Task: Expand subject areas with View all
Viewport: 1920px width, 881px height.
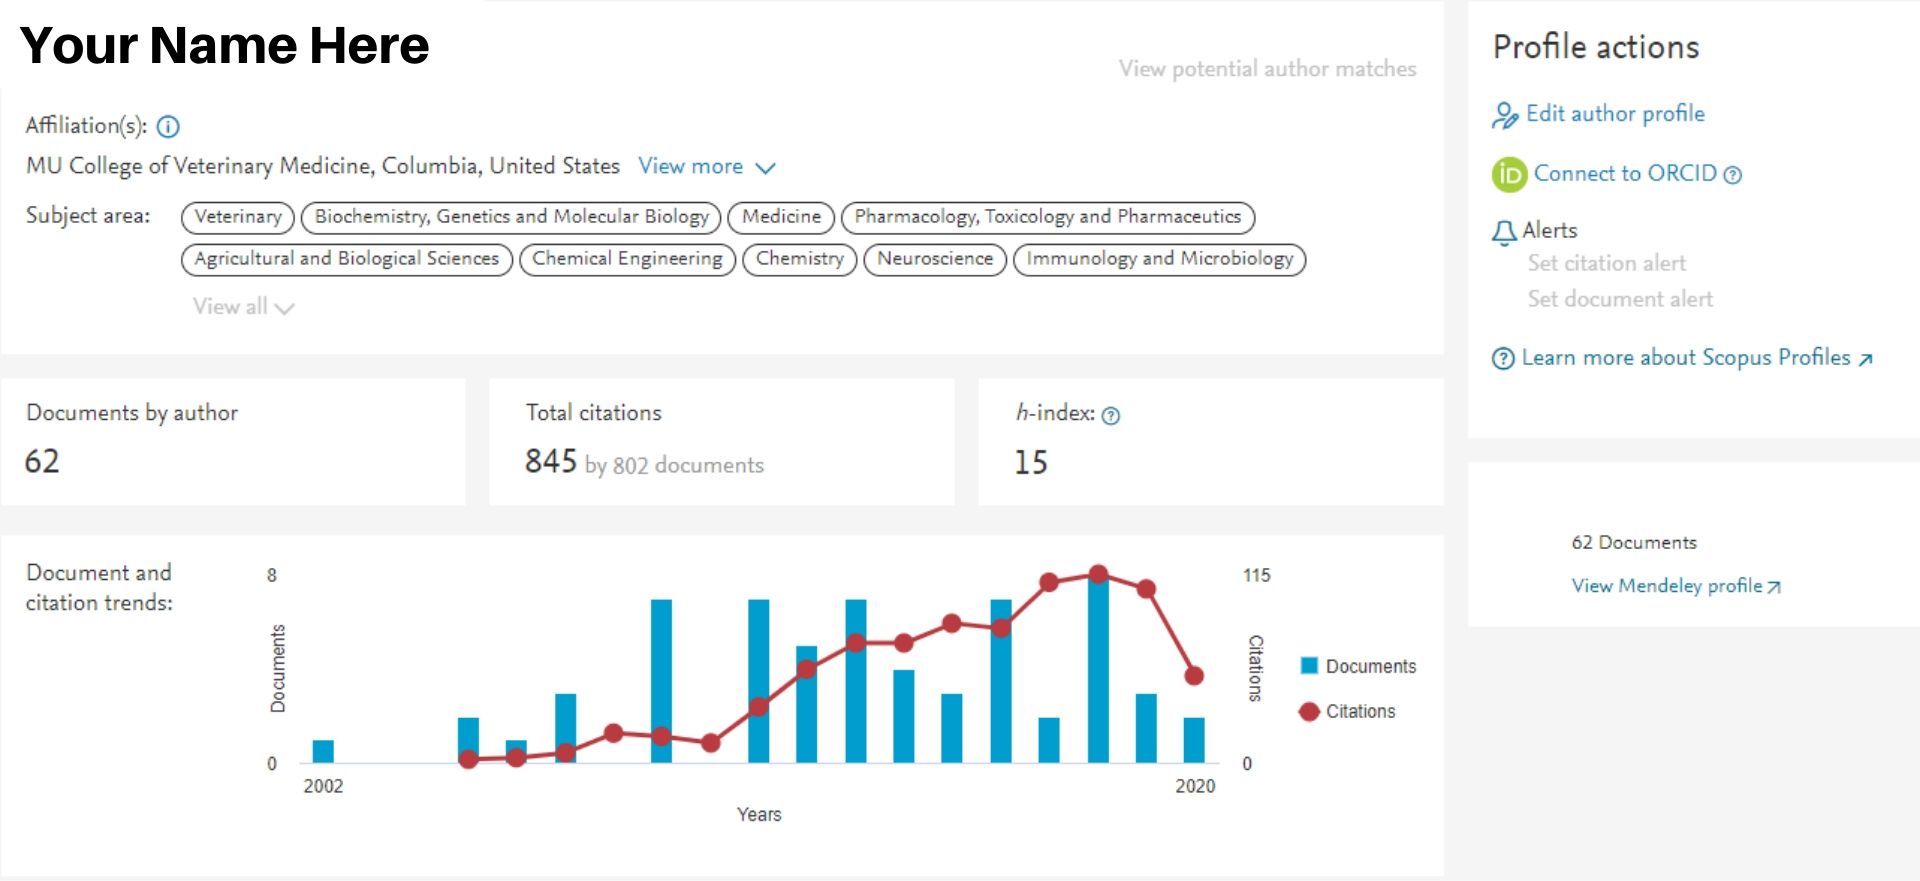Action: click(242, 307)
